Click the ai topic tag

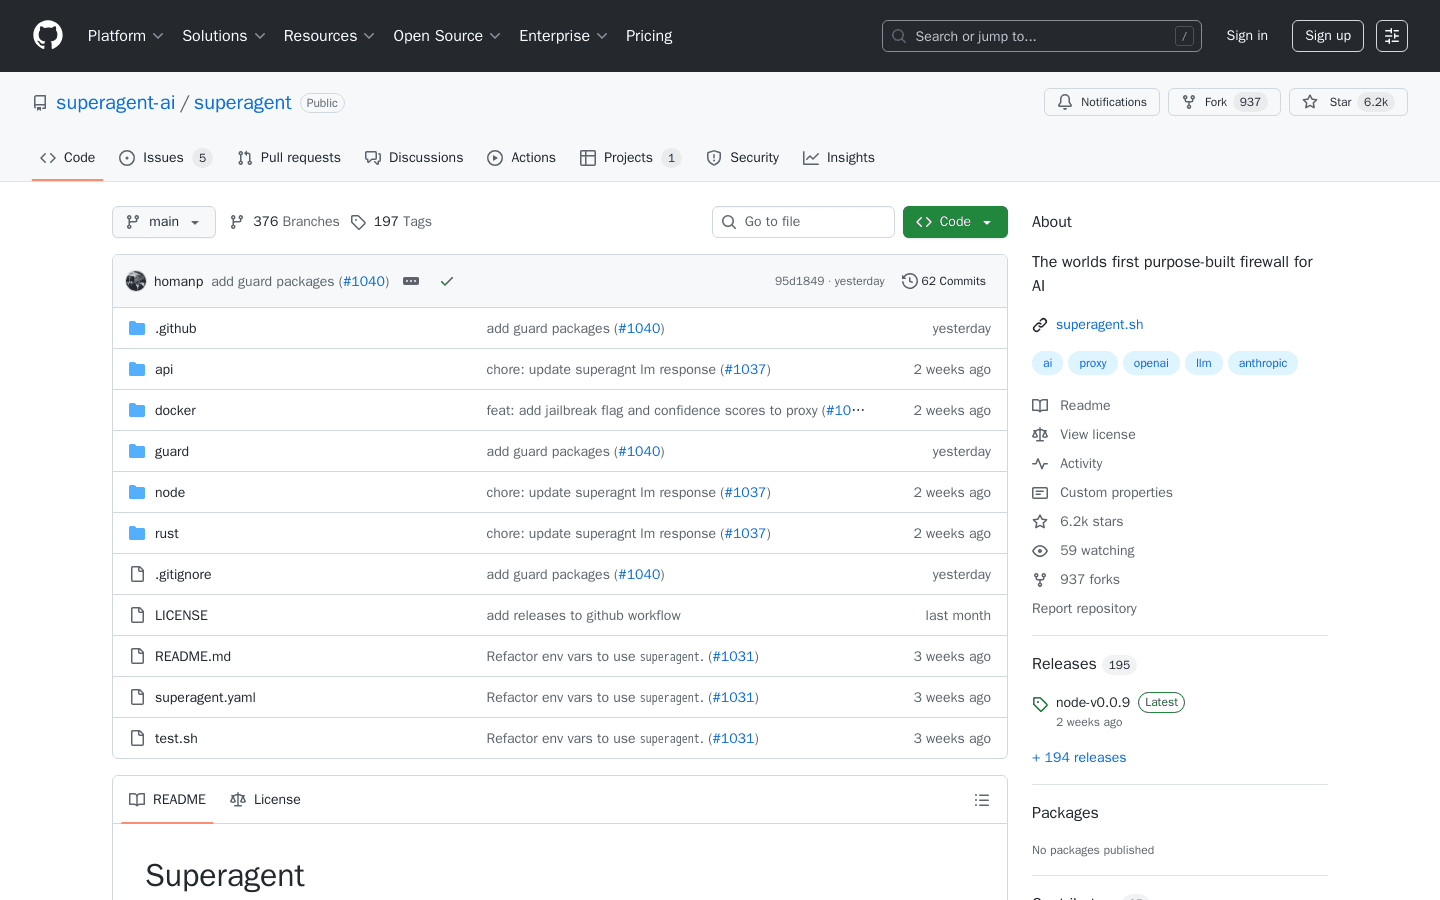click(x=1047, y=363)
